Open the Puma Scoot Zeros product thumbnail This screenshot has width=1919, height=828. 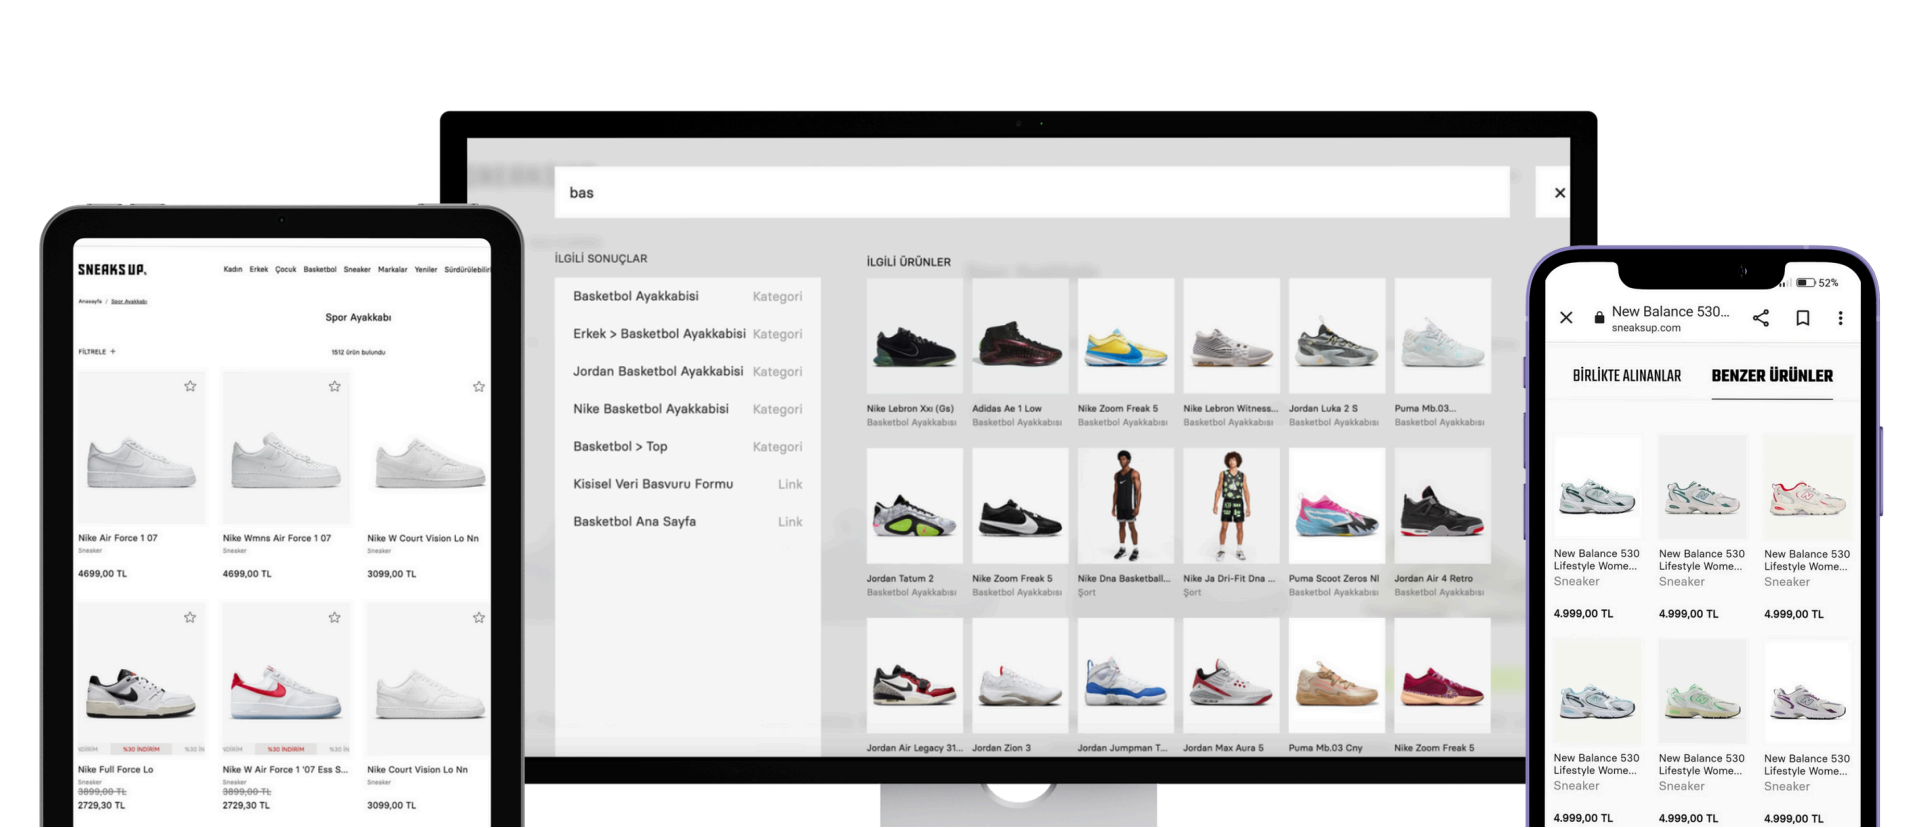click(x=1336, y=507)
